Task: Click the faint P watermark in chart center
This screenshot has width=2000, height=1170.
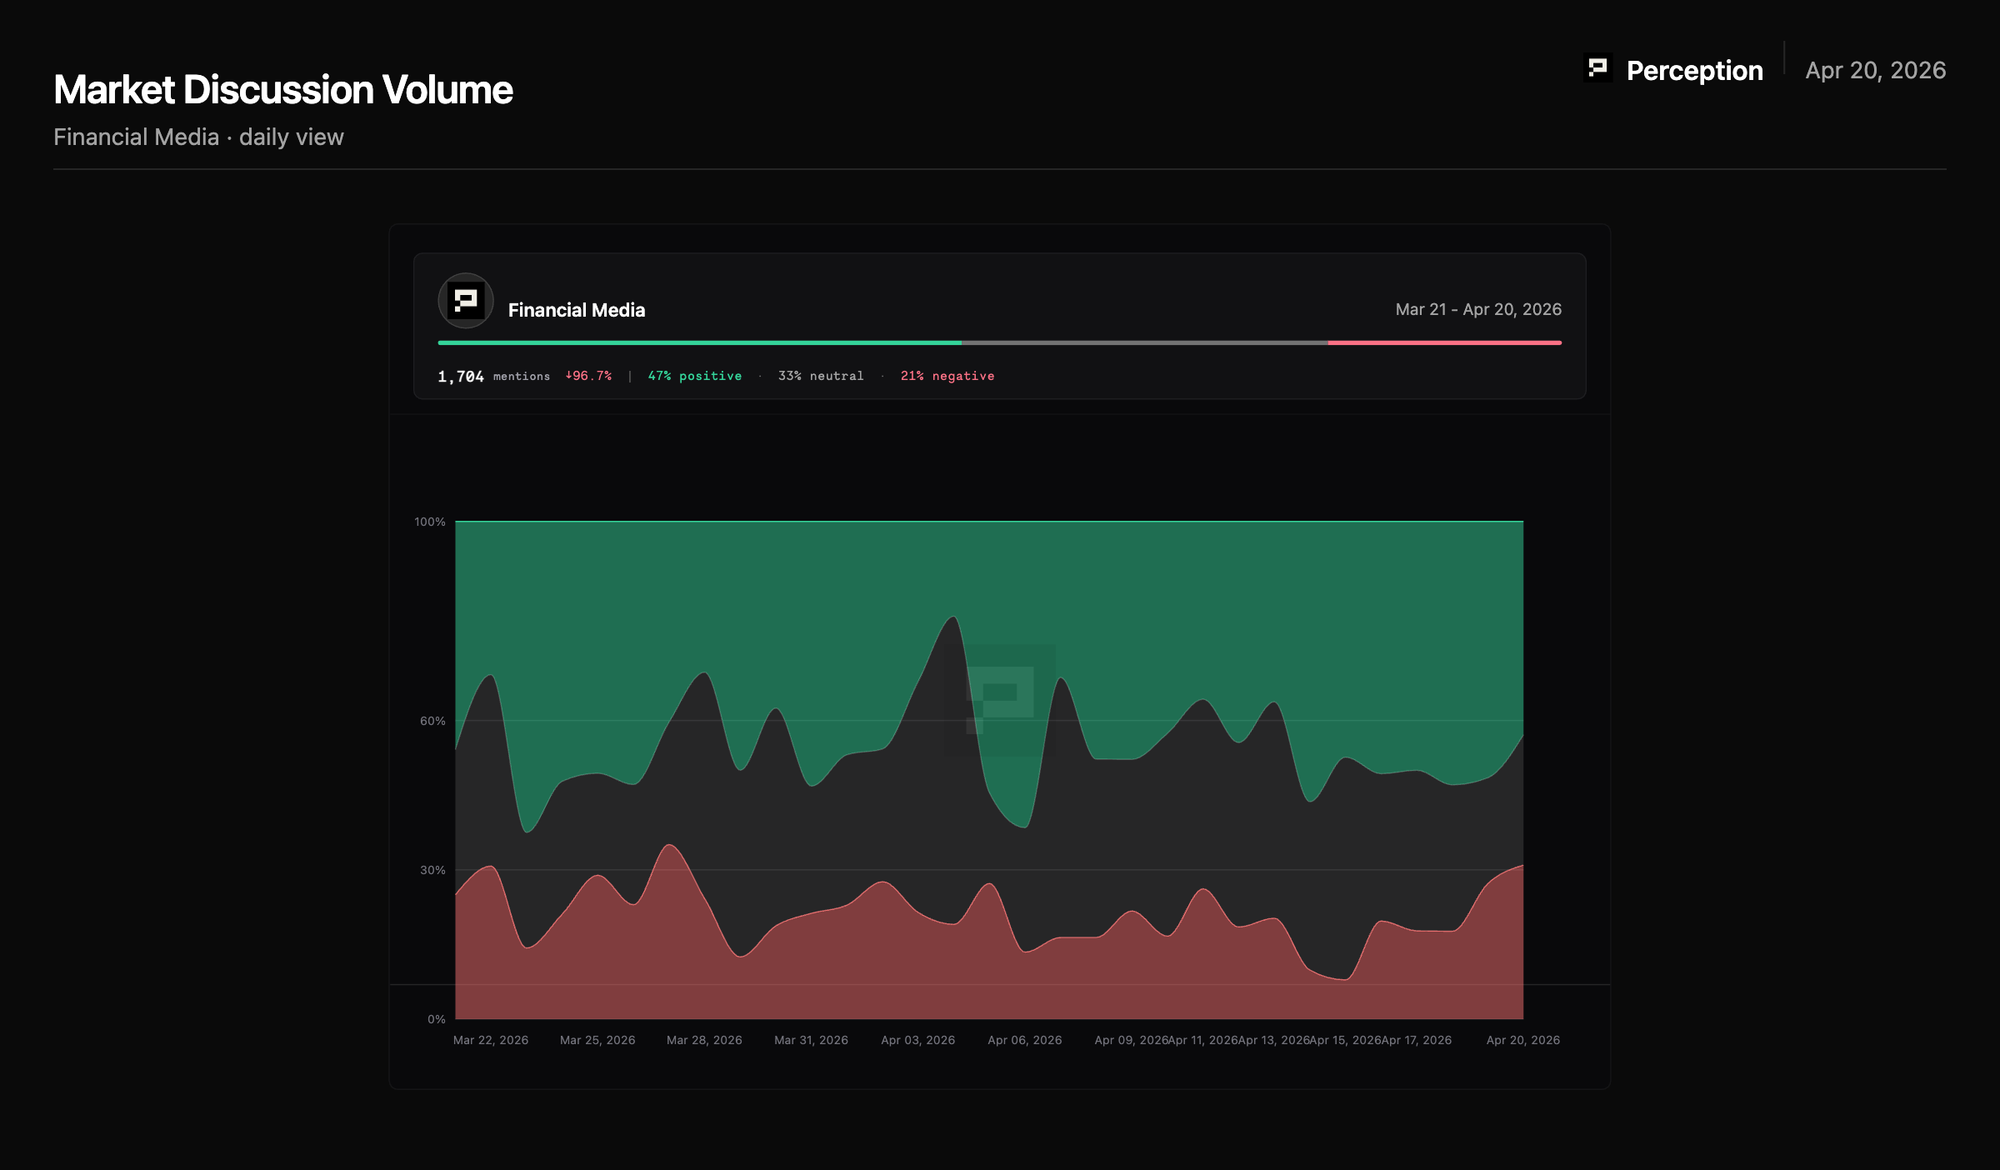Action: 1001,700
